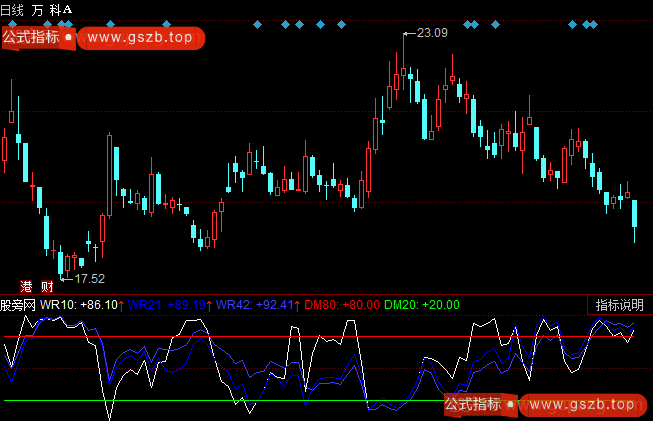Image resolution: width=653 pixels, height=421 pixels.
Task: Click the 股妾网 indicator name label
Action: (x=18, y=305)
